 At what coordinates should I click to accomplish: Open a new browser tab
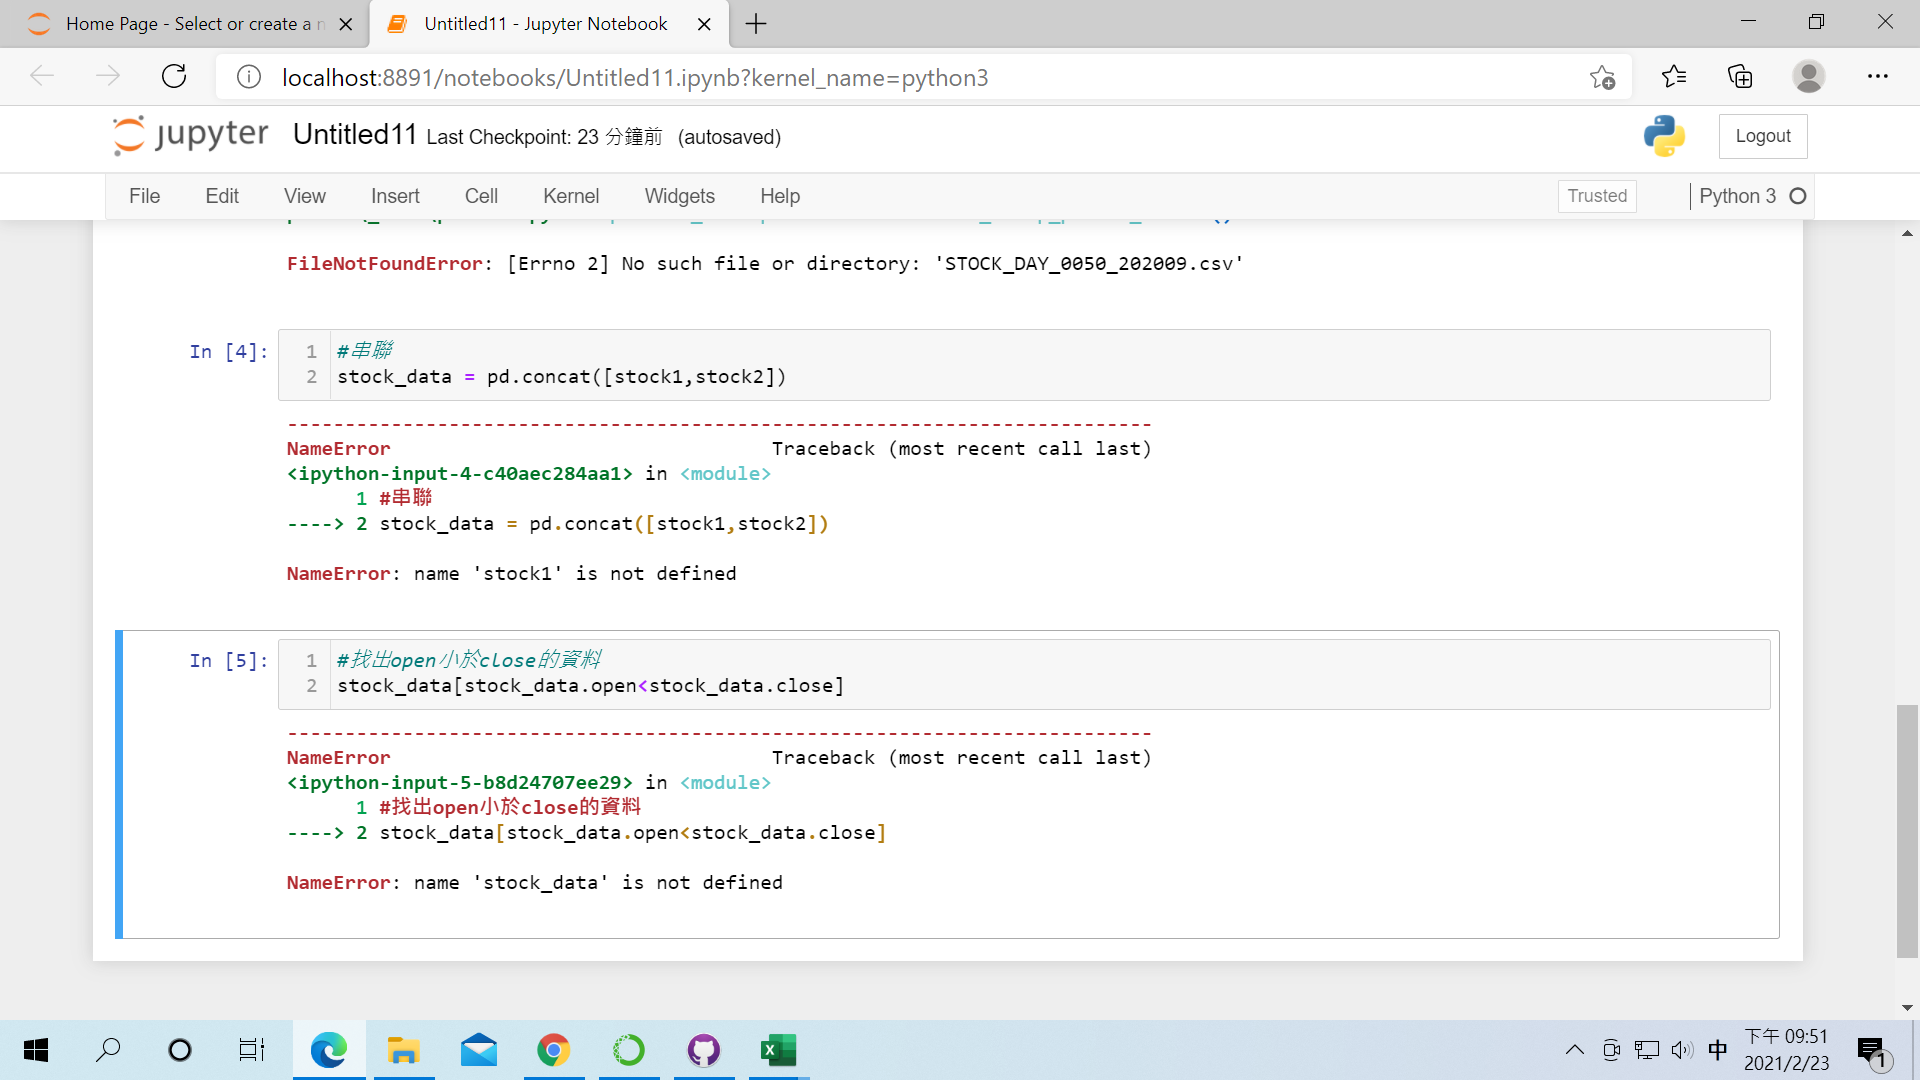[x=756, y=24]
